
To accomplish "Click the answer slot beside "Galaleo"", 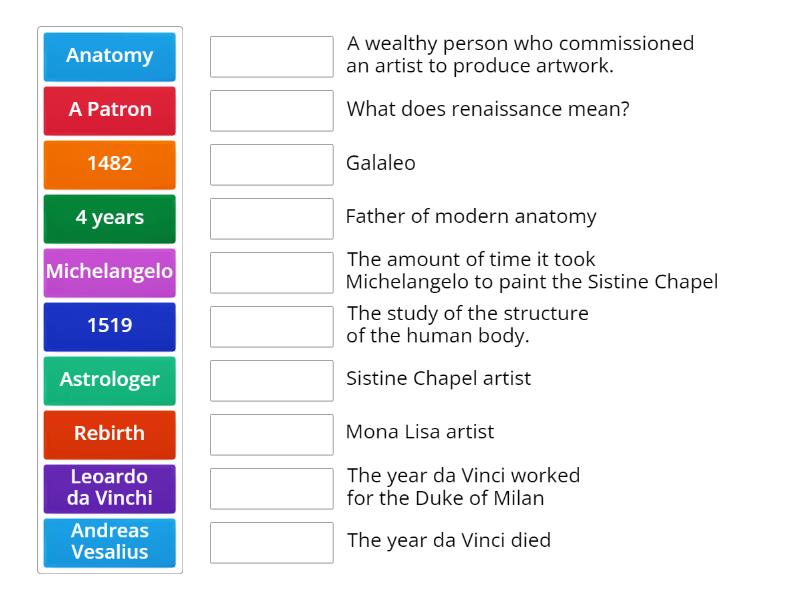I will pyautogui.click(x=271, y=164).
